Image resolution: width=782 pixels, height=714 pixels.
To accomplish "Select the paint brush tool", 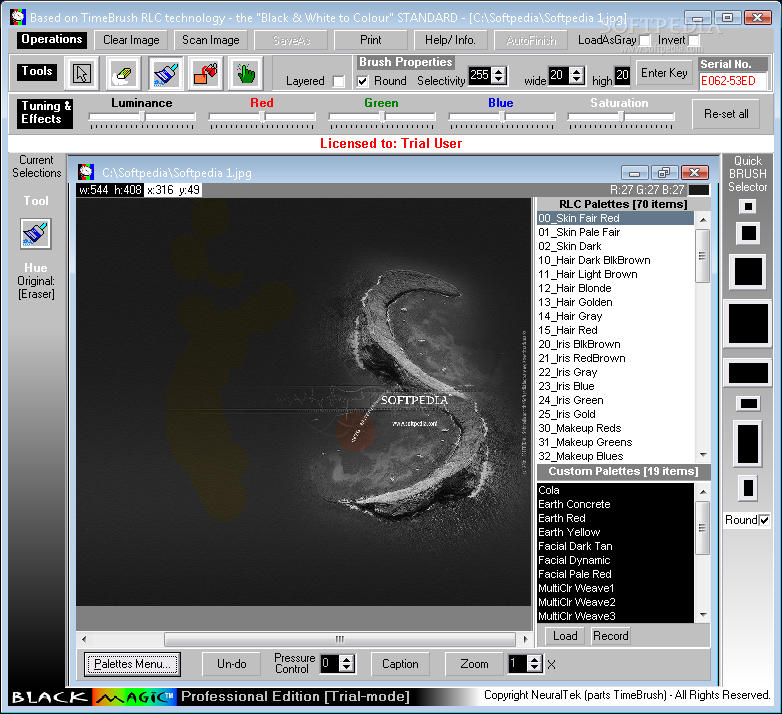I will point(165,73).
